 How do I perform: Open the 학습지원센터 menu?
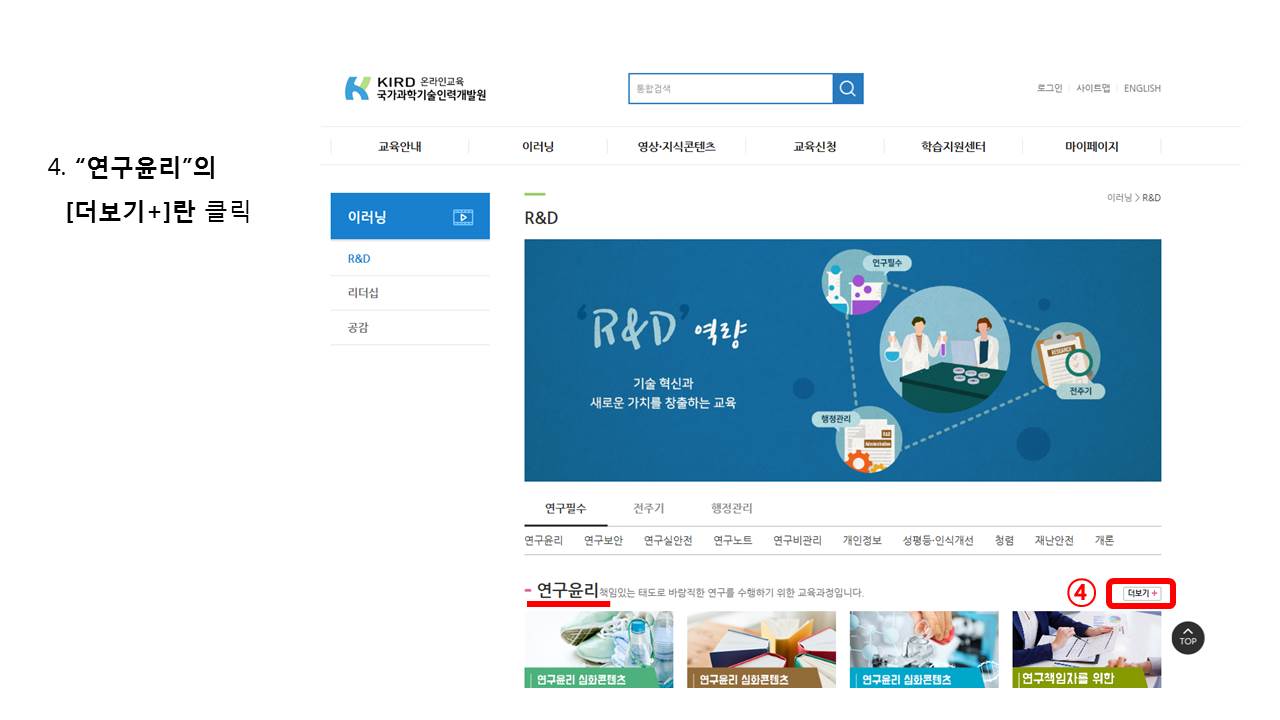click(x=953, y=147)
